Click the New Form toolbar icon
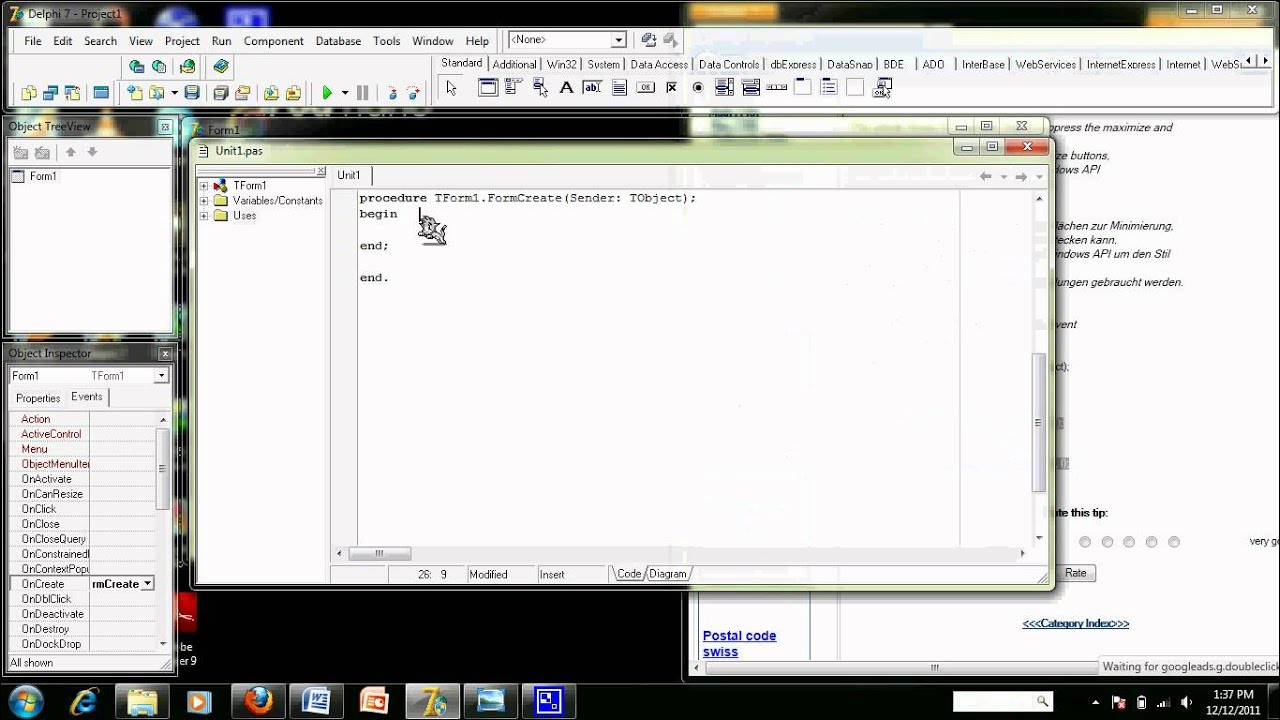This screenshot has height=720, width=1280. tap(100, 93)
